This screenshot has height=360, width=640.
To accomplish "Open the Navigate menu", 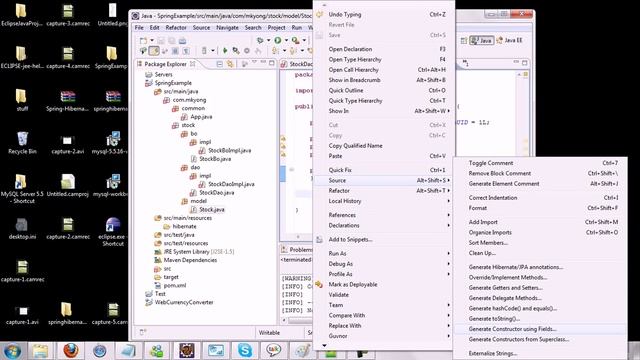I will click(227, 27).
